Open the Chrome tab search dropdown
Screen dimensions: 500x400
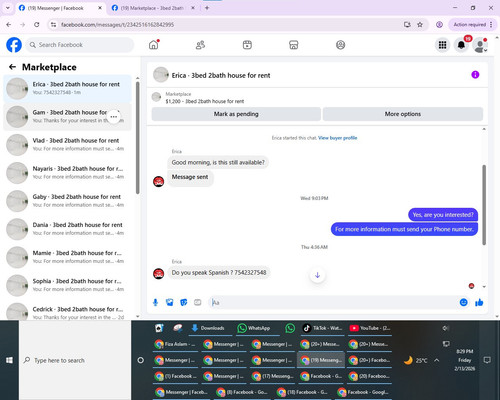tap(7, 8)
